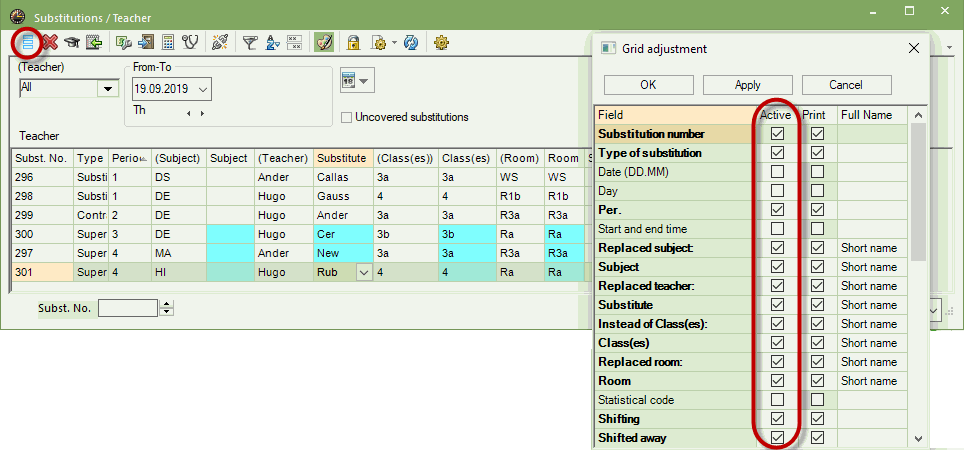
Task: Go to previous day arrow under date
Action: [189, 113]
